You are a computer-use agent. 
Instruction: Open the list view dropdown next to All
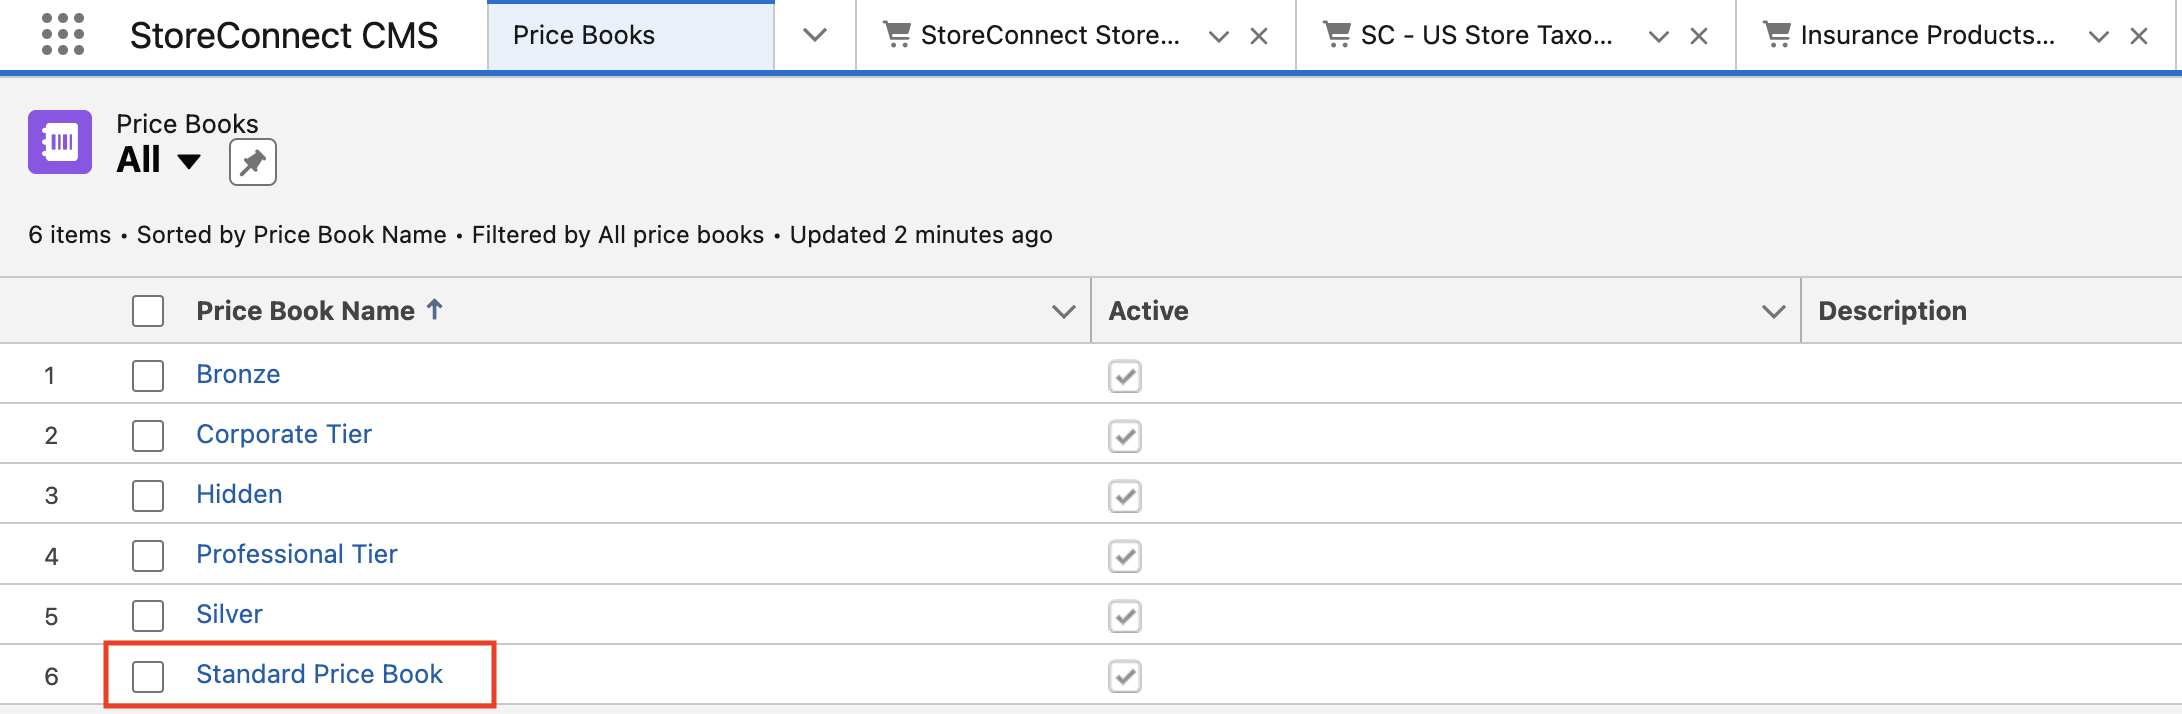tap(189, 161)
